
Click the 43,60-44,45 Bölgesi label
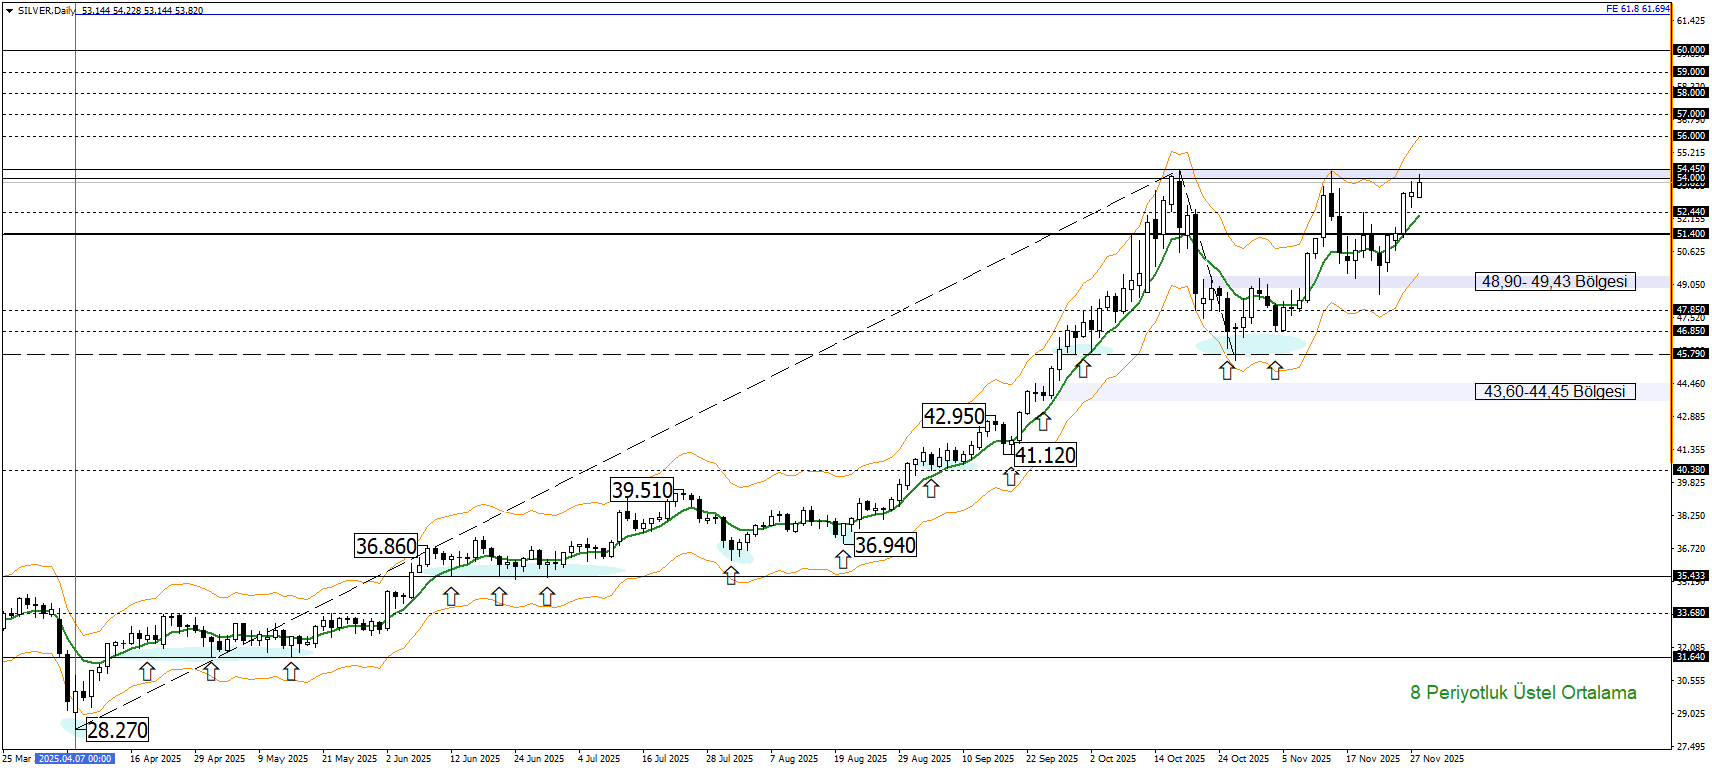click(x=1554, y=392)
